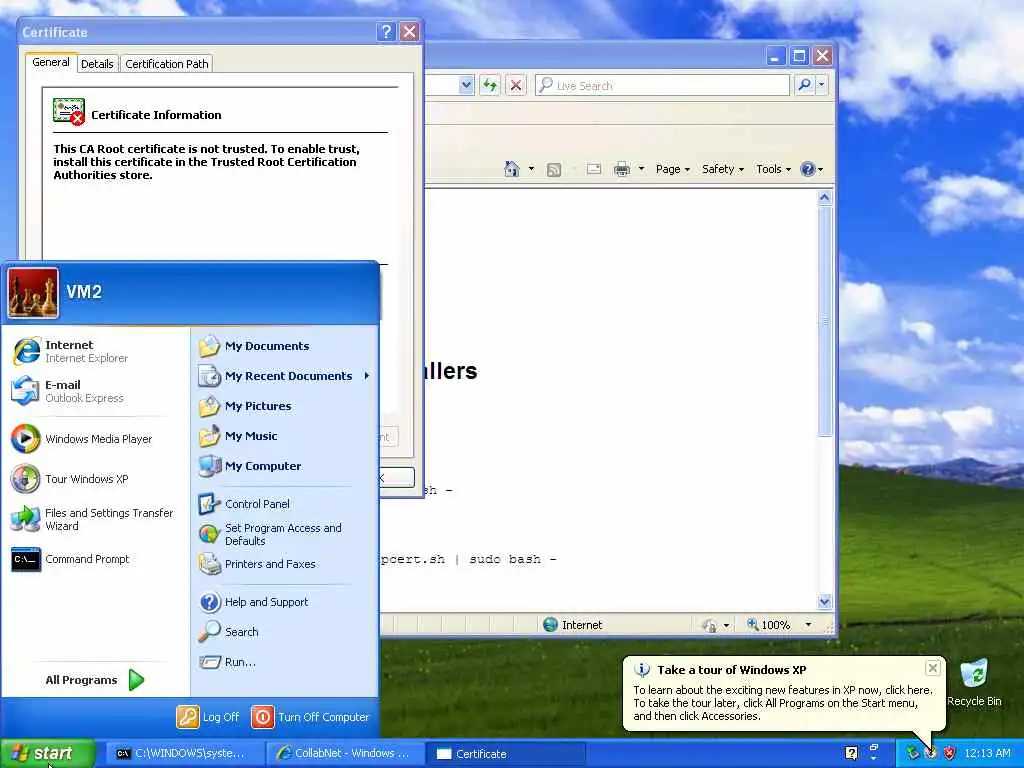
Task: Click Turn Off Computer button
Action: [310, 717]
